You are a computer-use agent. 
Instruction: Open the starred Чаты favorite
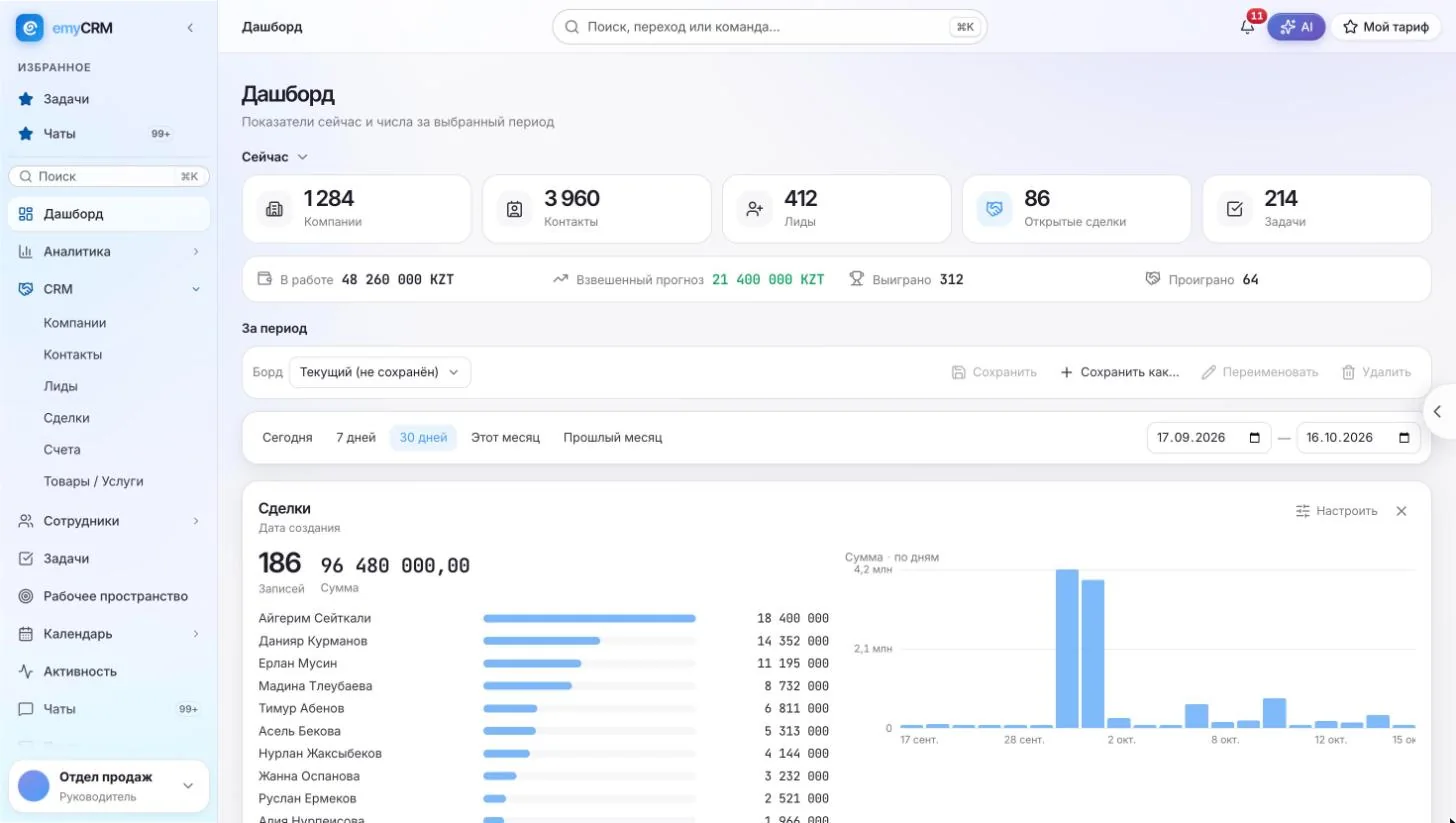tap(109, 133)
